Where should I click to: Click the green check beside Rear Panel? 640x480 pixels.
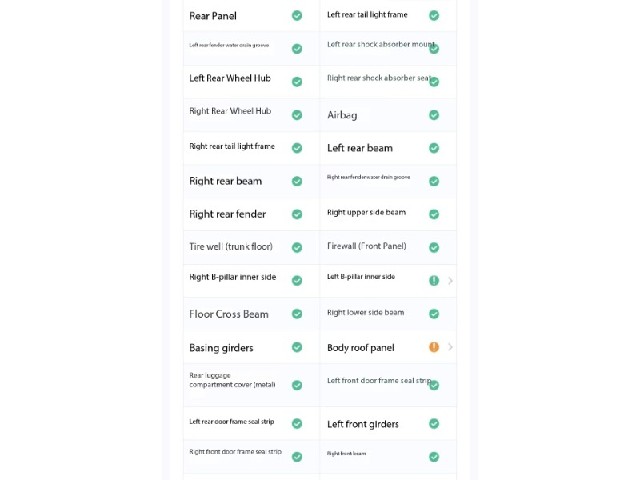tap(297, 16)
